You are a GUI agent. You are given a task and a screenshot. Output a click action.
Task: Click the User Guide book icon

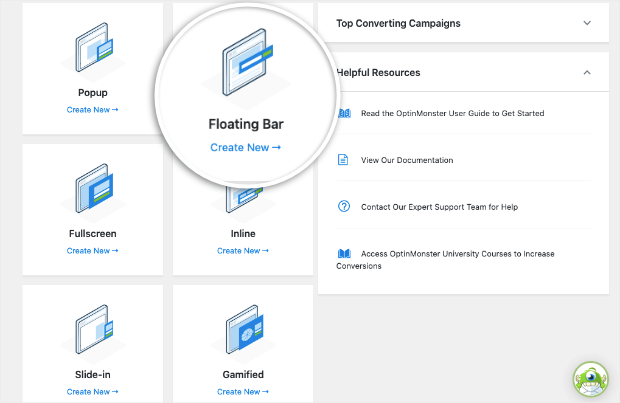click(x=344, y=114)
